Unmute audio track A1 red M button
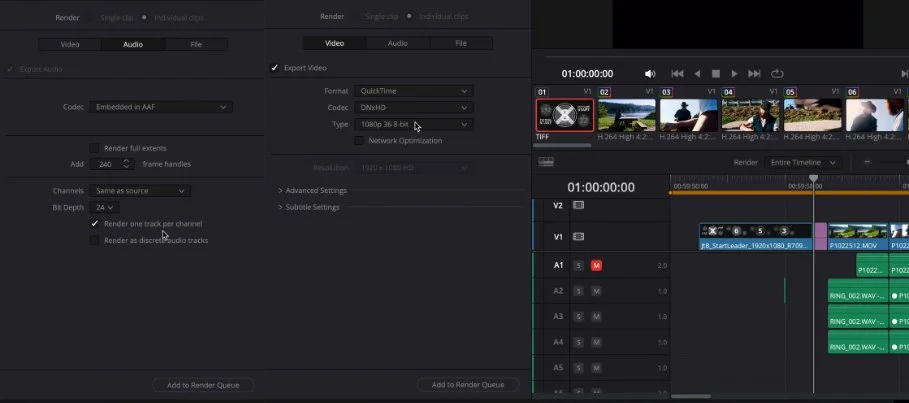 pyautogui.click(x=596, y=266)
